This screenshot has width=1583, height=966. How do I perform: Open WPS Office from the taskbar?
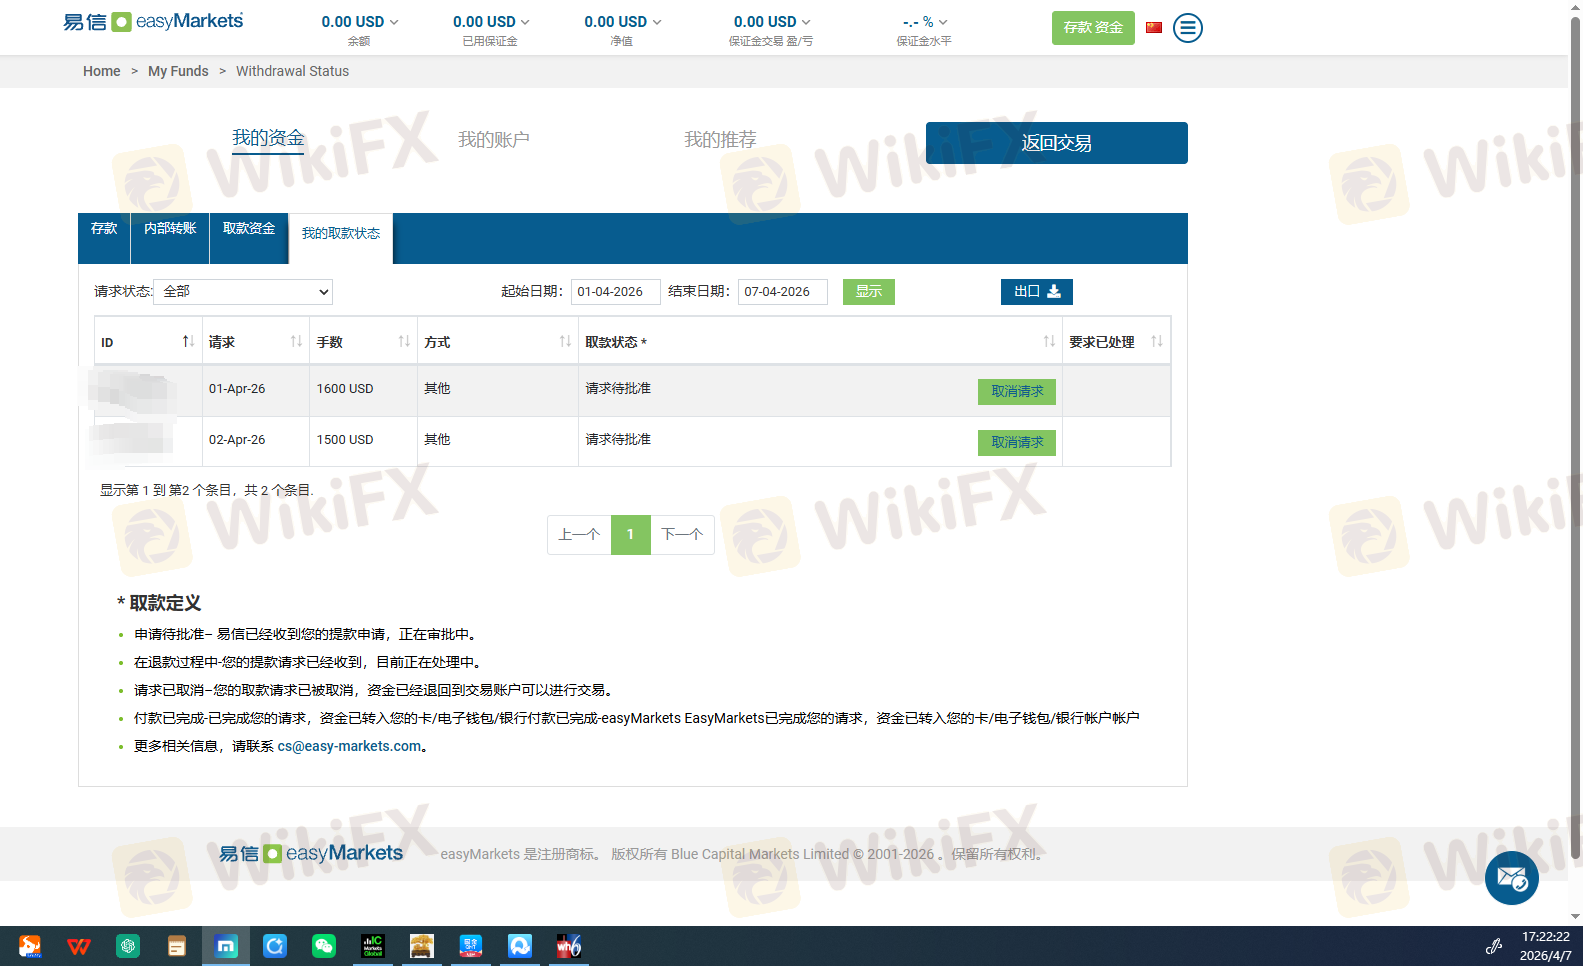[x=79, y=946]
